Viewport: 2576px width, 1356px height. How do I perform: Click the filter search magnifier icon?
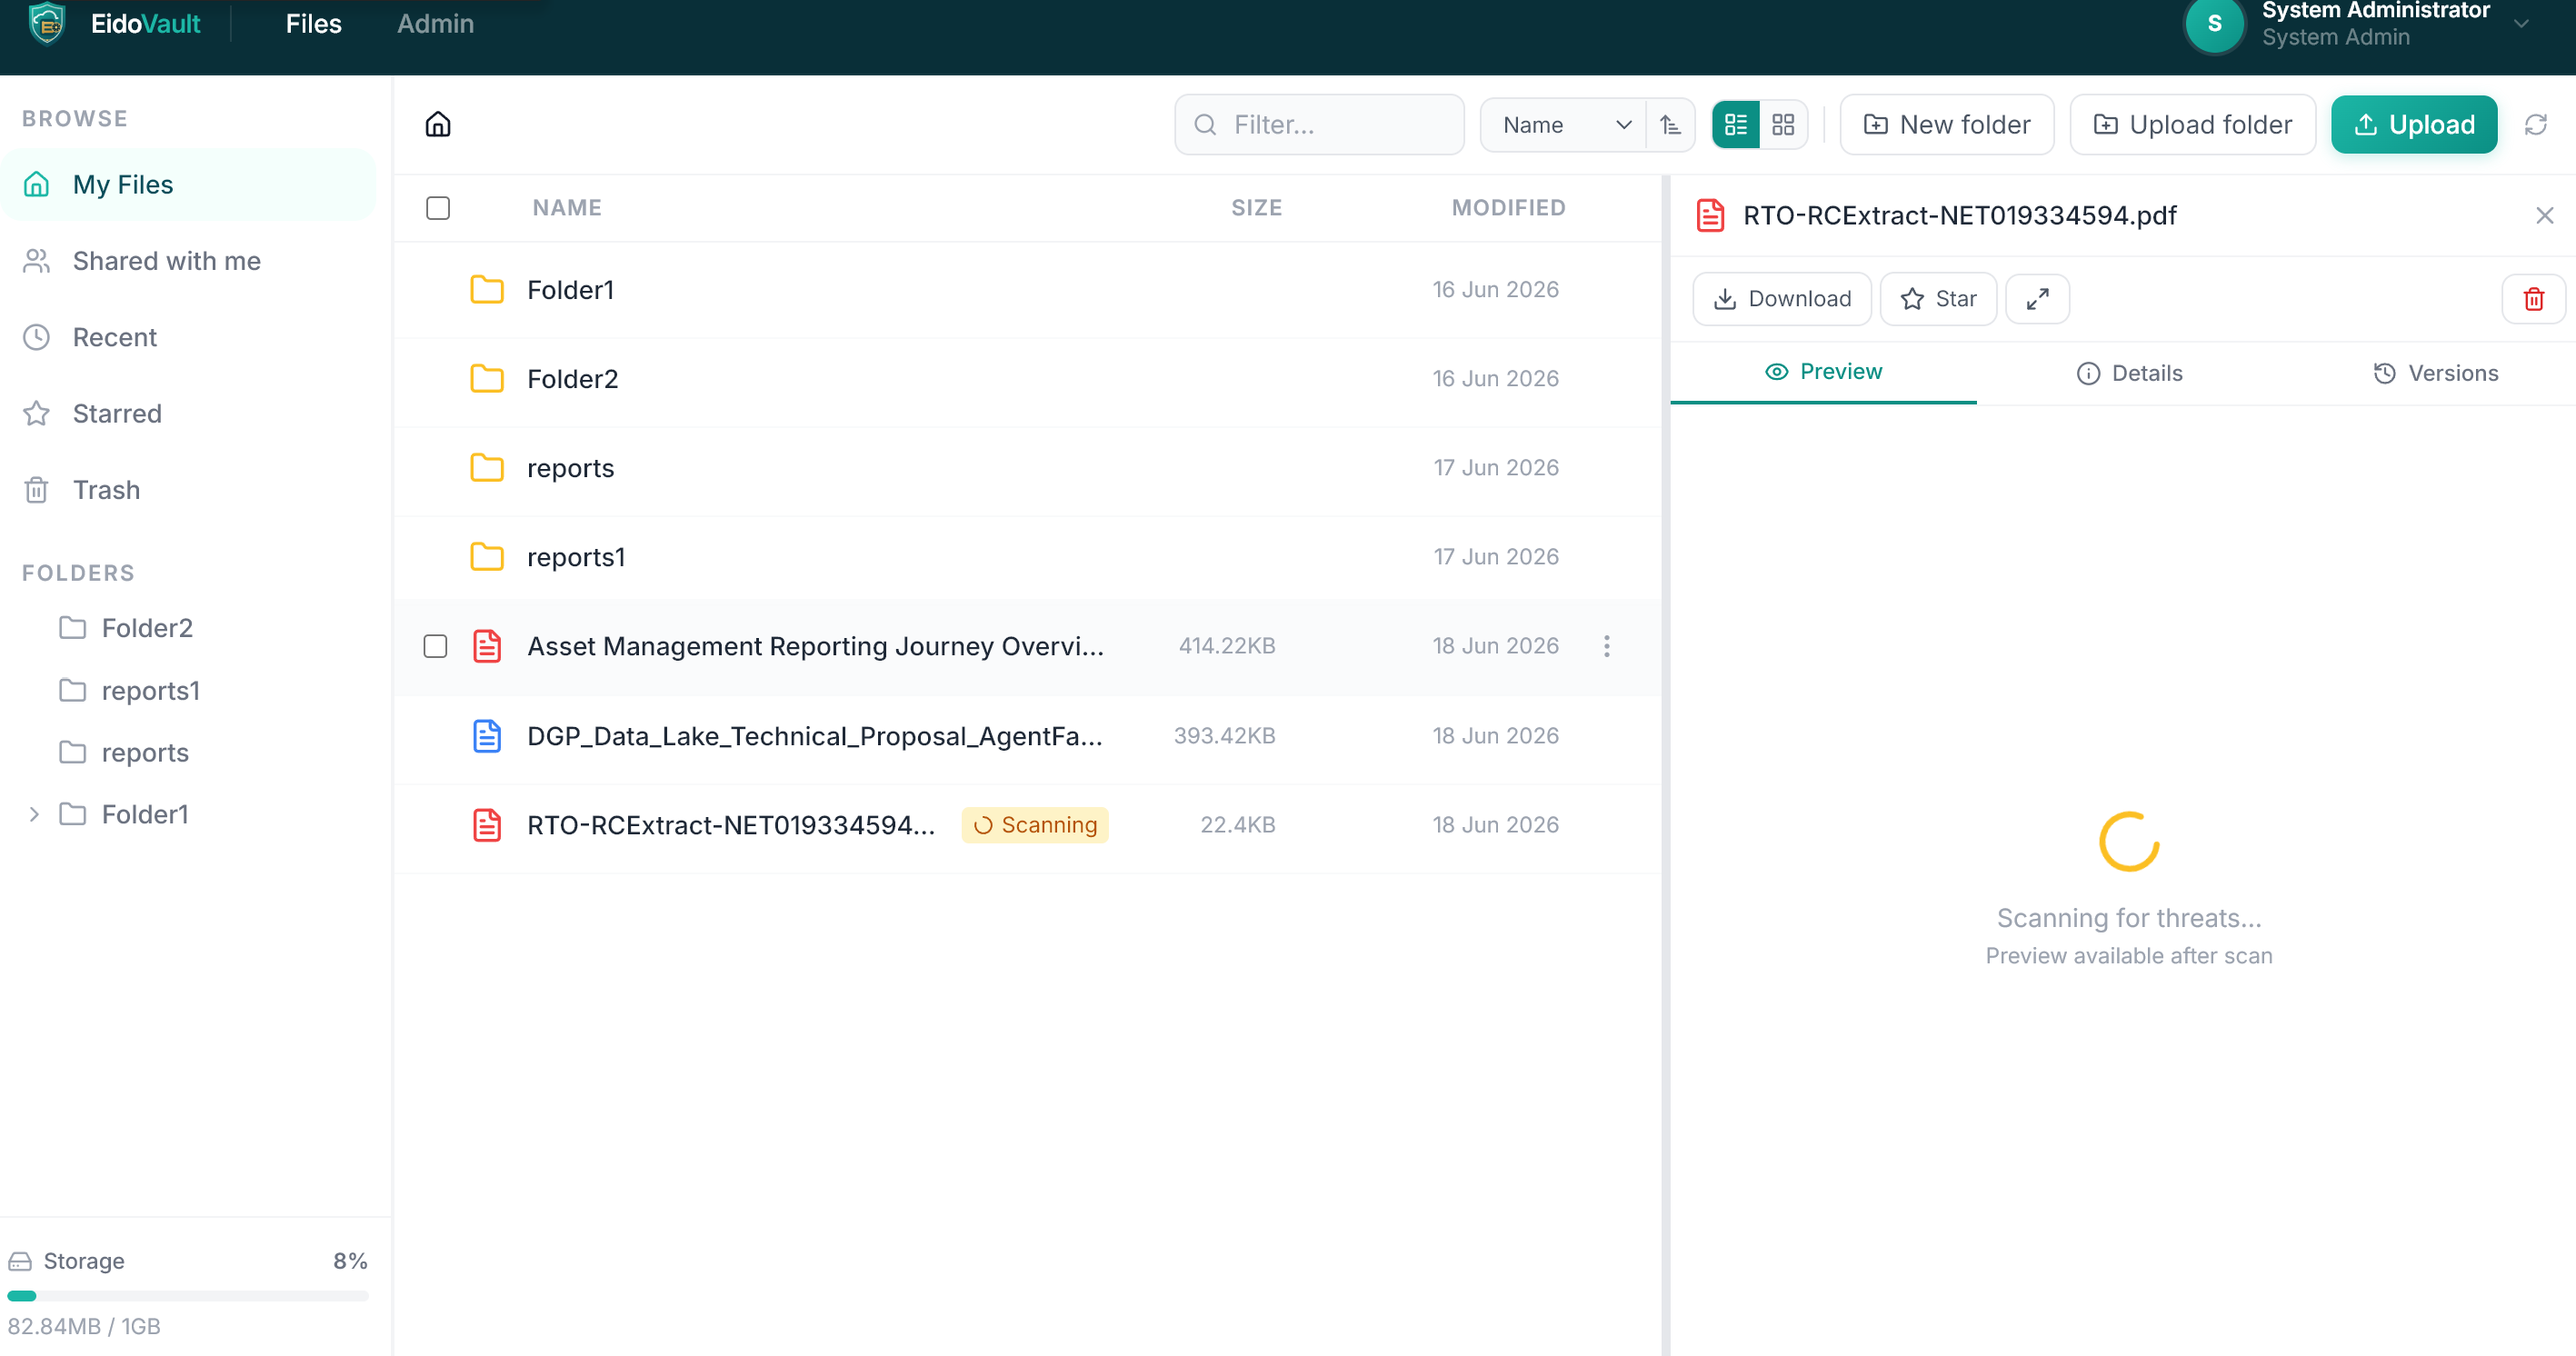(1205, 124)
